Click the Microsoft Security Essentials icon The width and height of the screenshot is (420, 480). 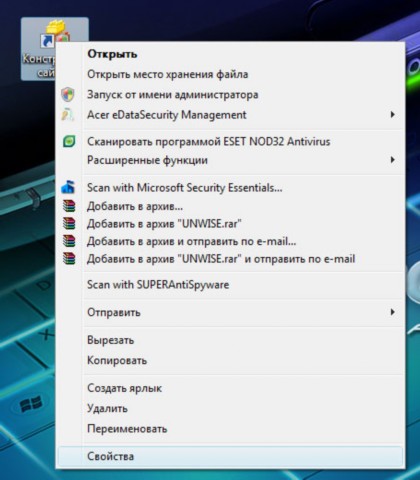coord(68,188)
